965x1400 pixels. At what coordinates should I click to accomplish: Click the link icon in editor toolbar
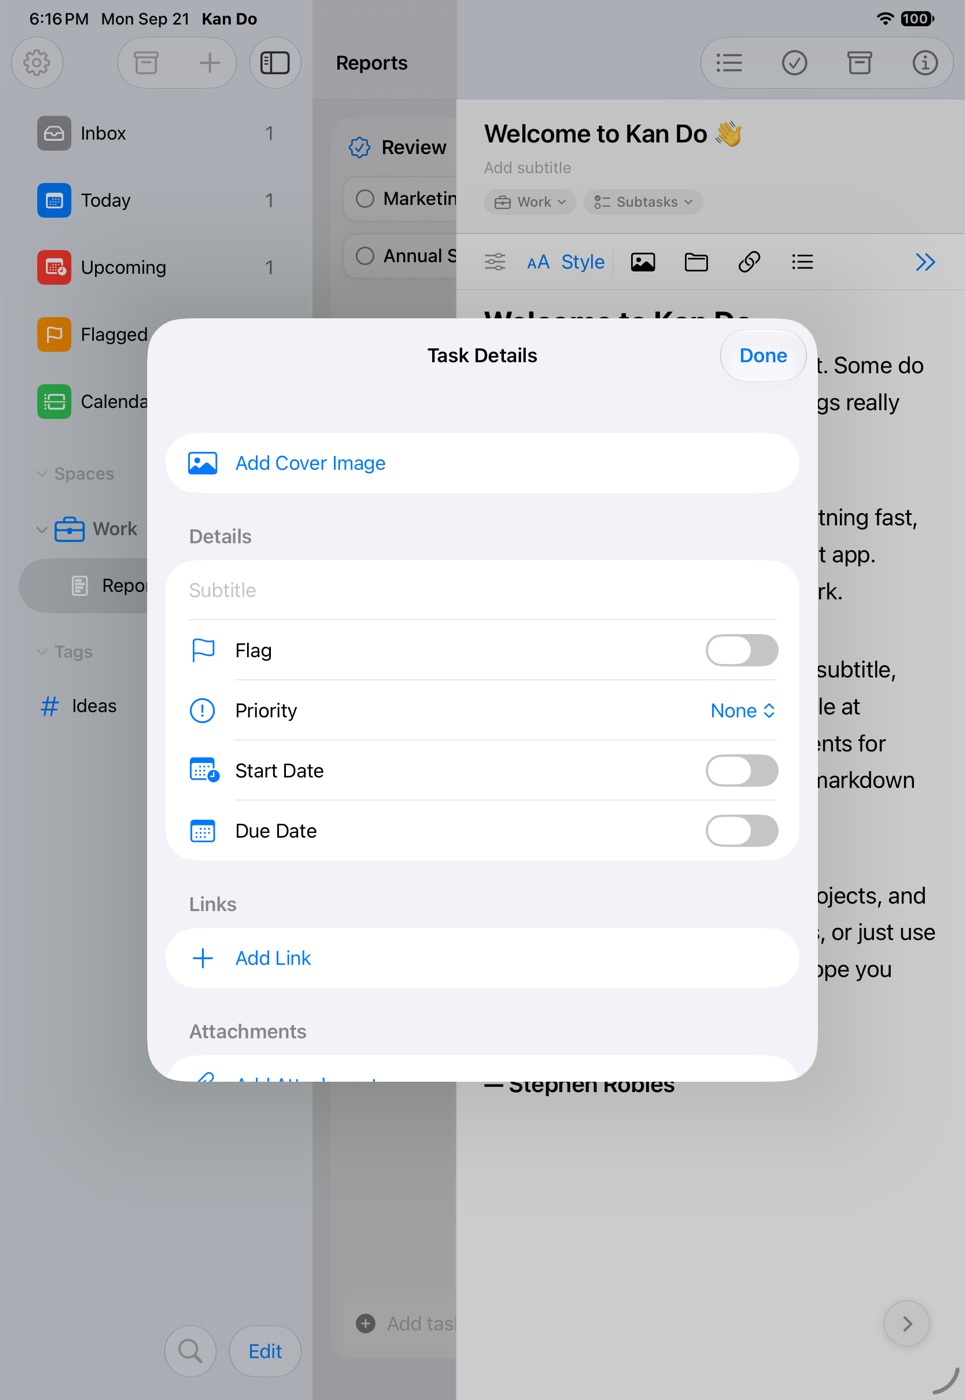point(749,262)
